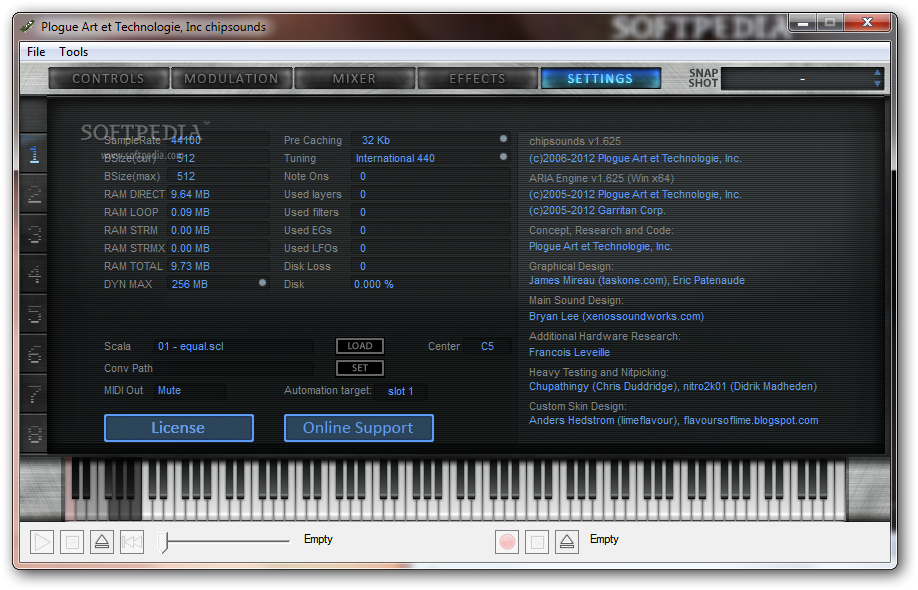918x590 pixels.
Task: Click the Francois Leveille credit text
Action: coord(569,352)
